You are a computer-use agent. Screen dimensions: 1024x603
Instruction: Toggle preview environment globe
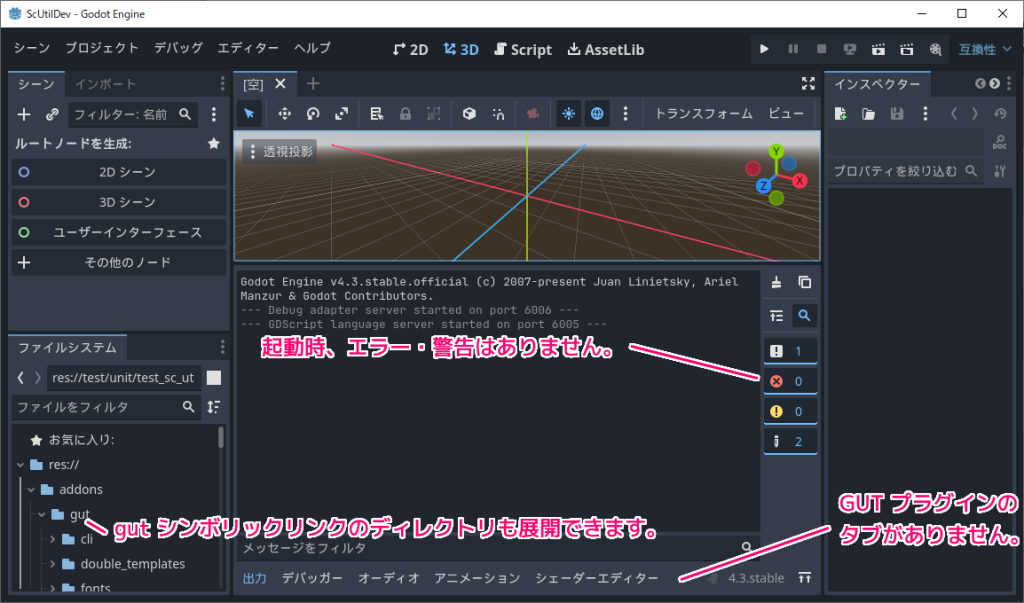(x=597, y=114)
